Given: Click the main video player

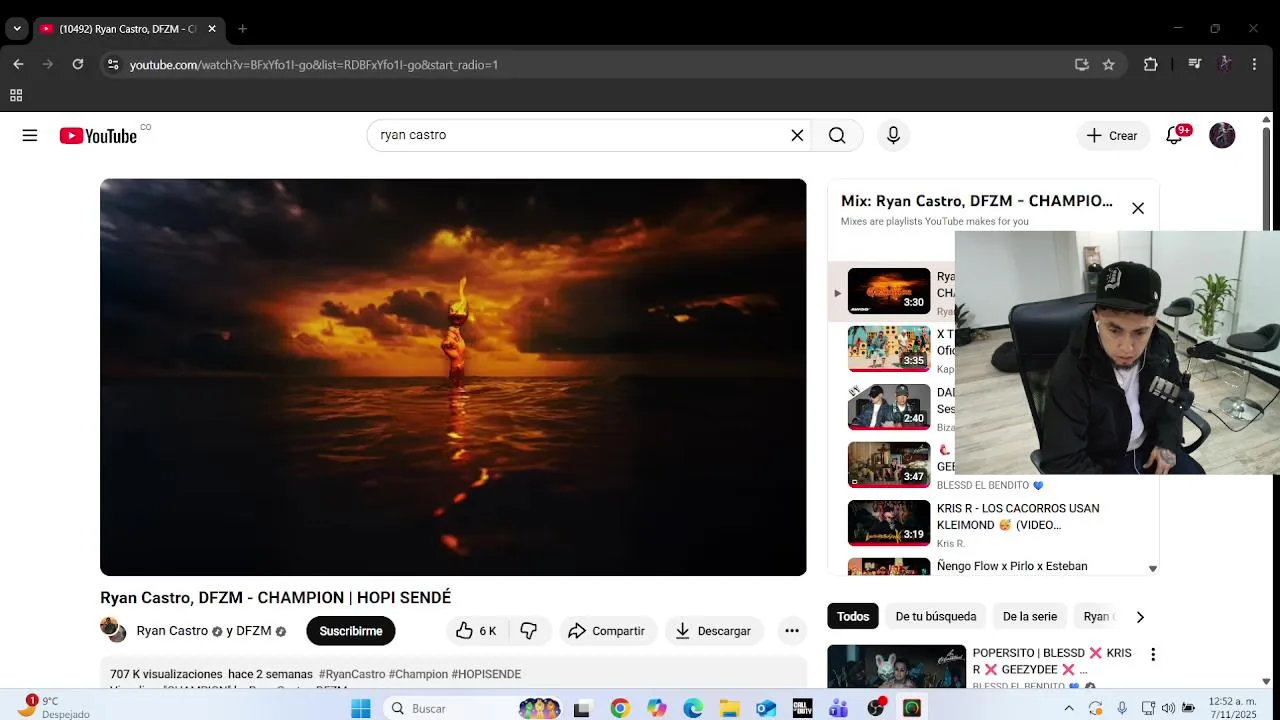Looking at the screenshot, I should click(x=453, y=377).
